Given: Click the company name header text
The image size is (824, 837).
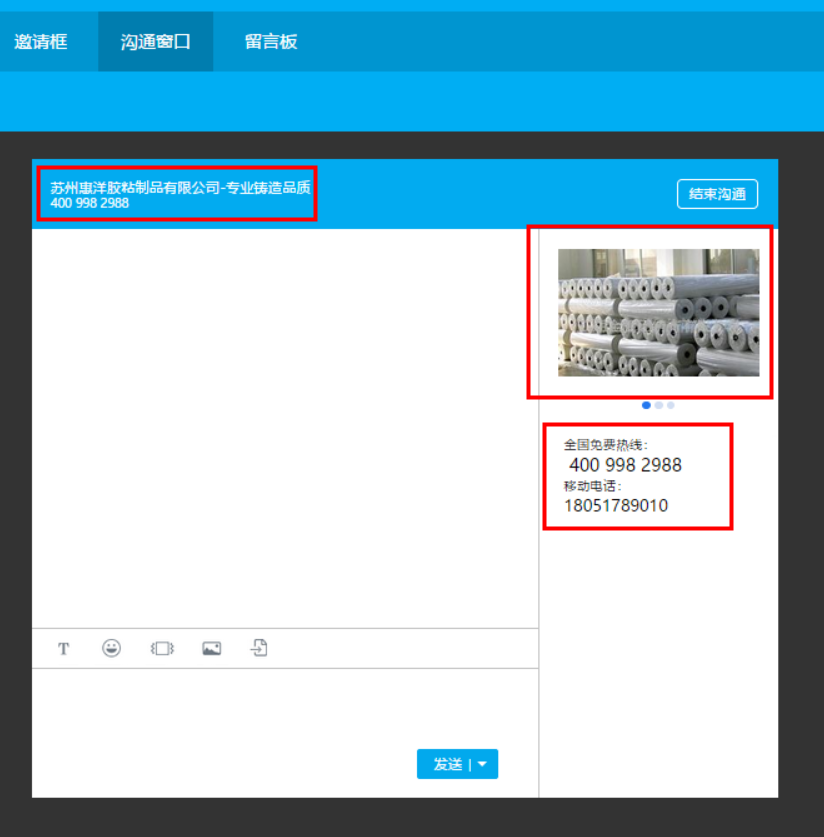Looking at the screenshot, I should [x=180, y=186].
